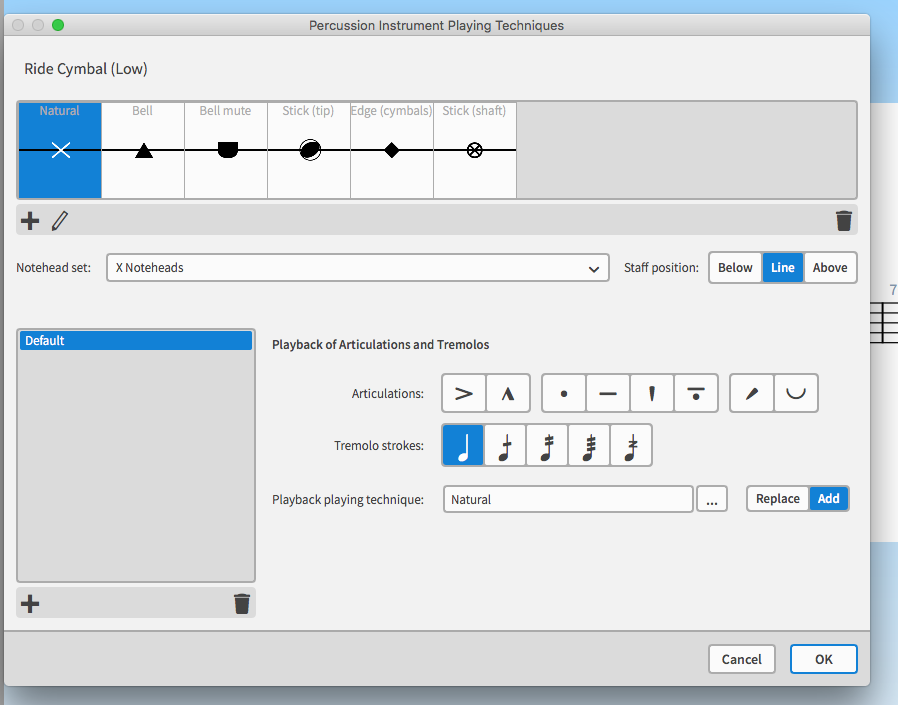This screenshot has width=898, height=705.
Task: Add a new playing technique with plus icon
Action: click(x=29, y=221)
